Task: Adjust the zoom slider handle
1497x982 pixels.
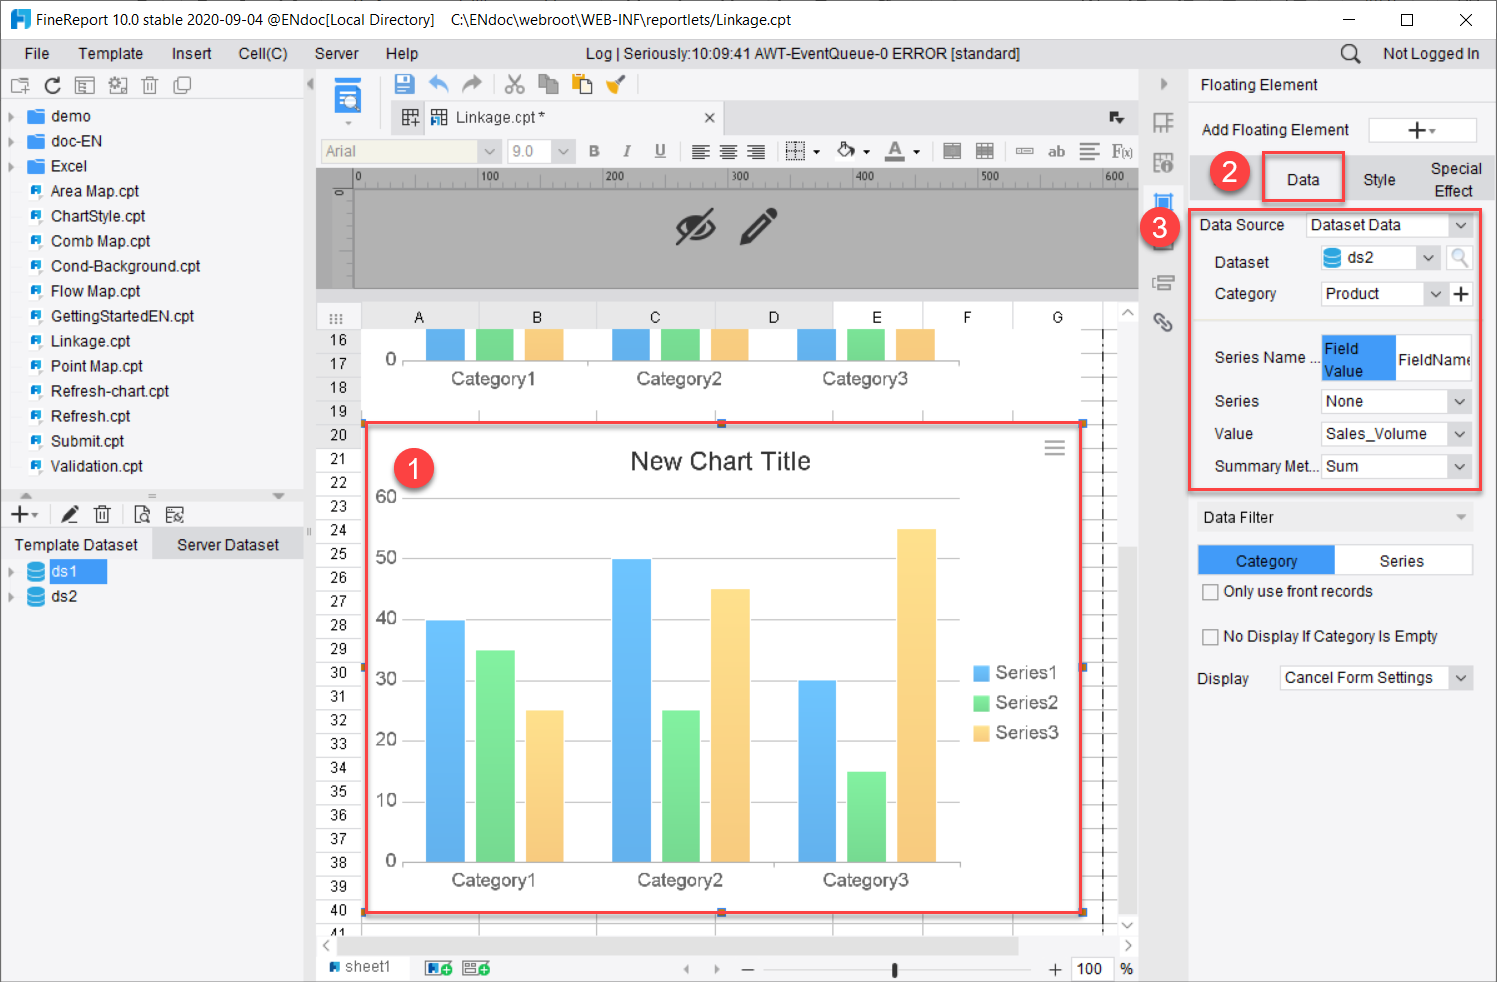Action: point(894,970)
